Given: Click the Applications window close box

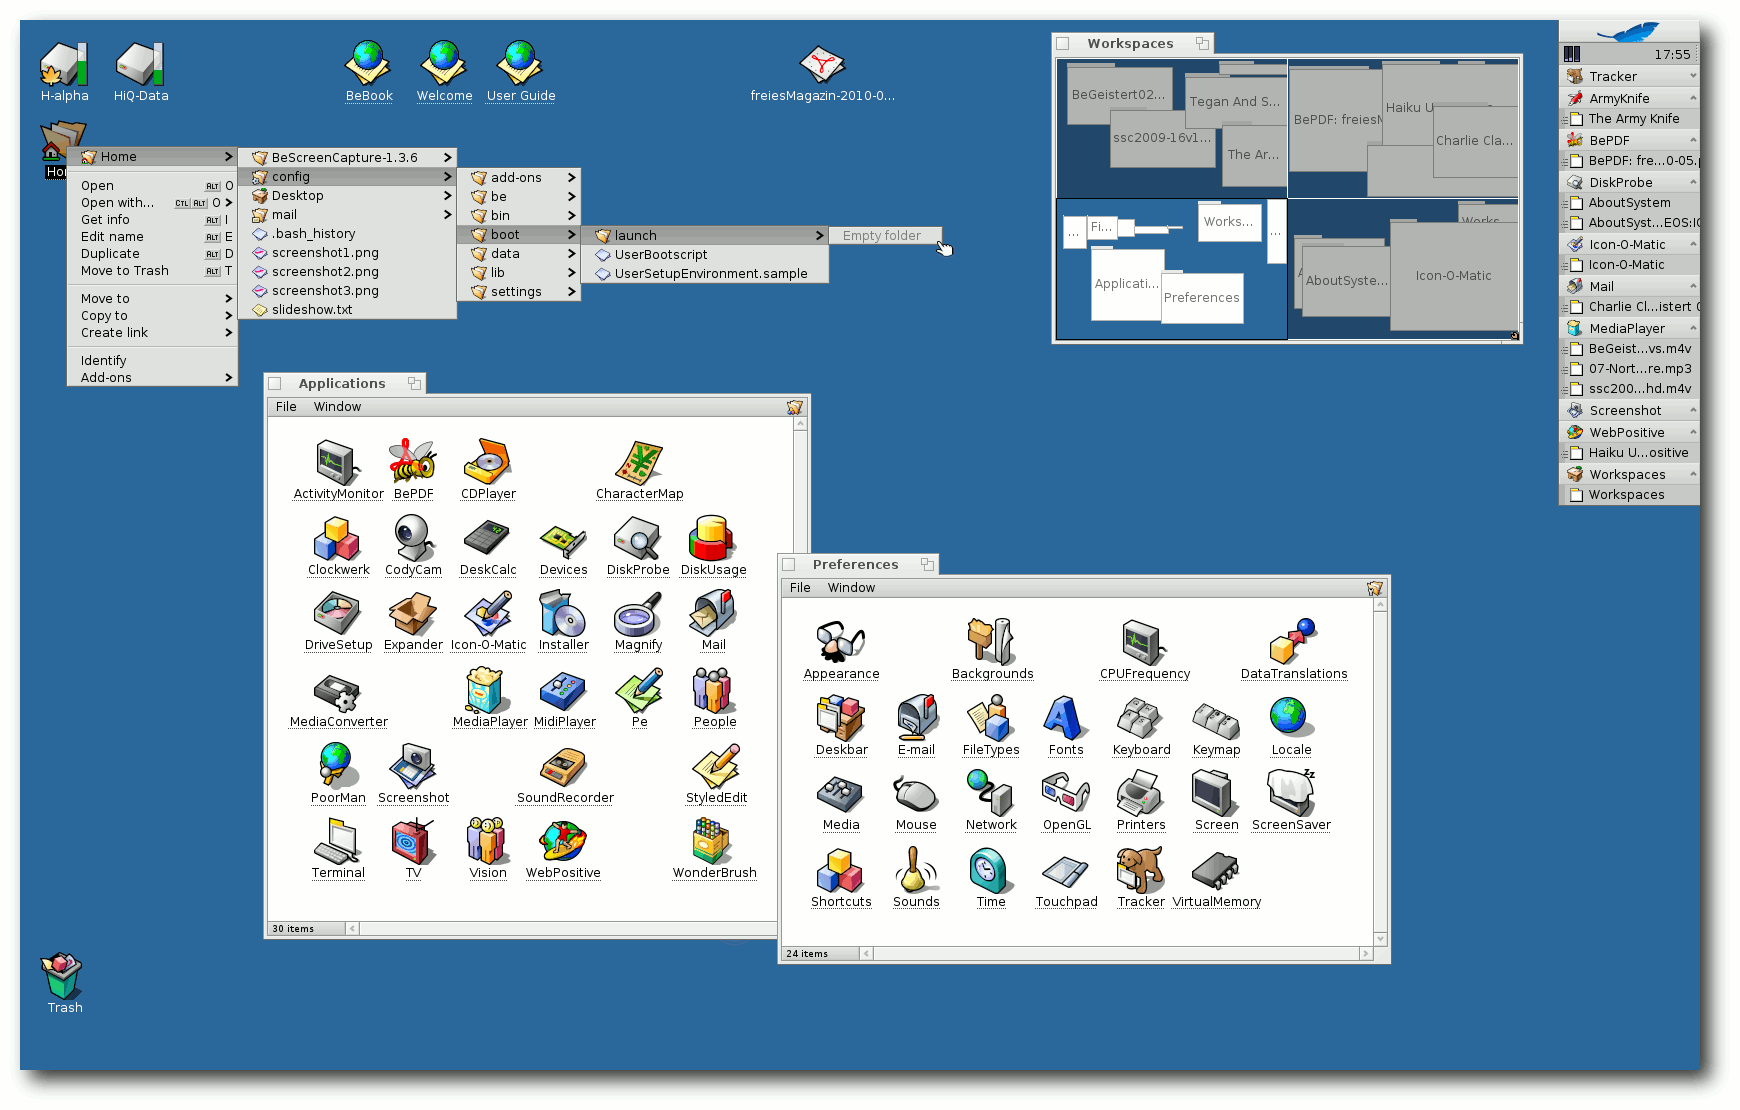Looking at the screenshot, I should (x=275, y=384).
